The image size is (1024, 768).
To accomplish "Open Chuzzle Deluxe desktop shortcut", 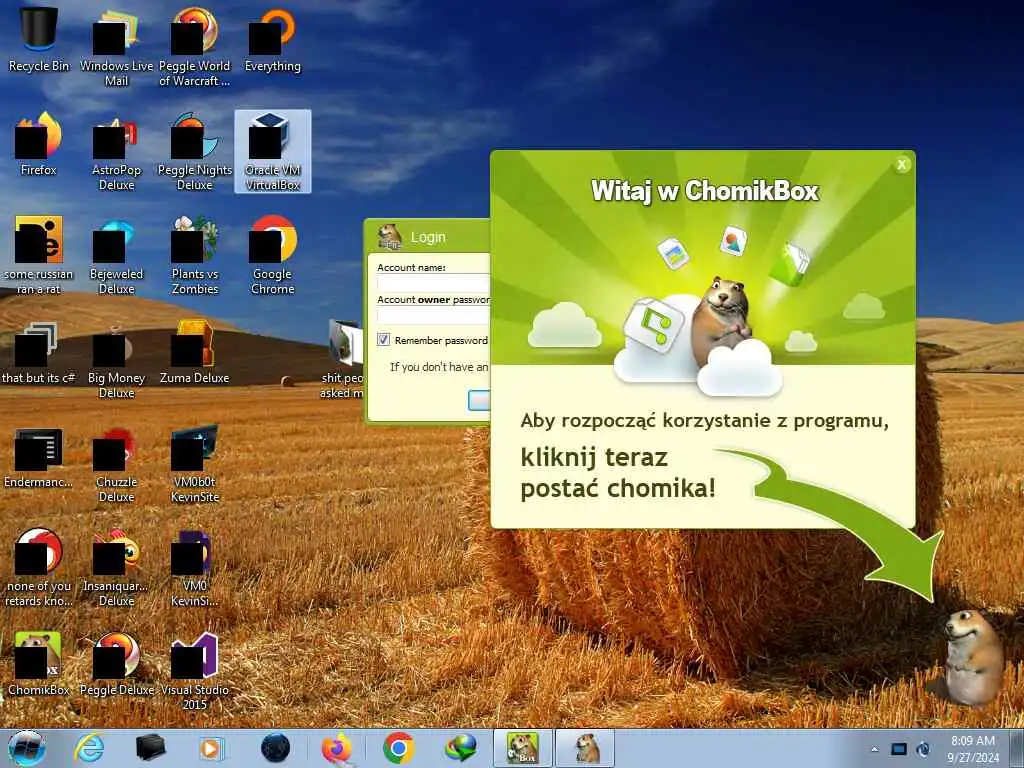I will (x=116, y=464).
